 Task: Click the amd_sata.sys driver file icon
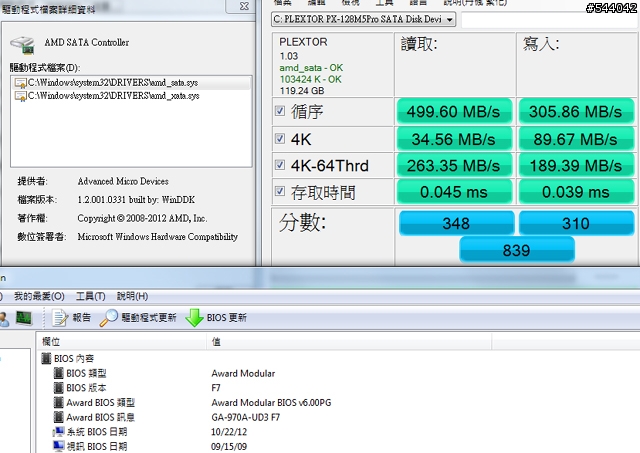coord(20,83)
